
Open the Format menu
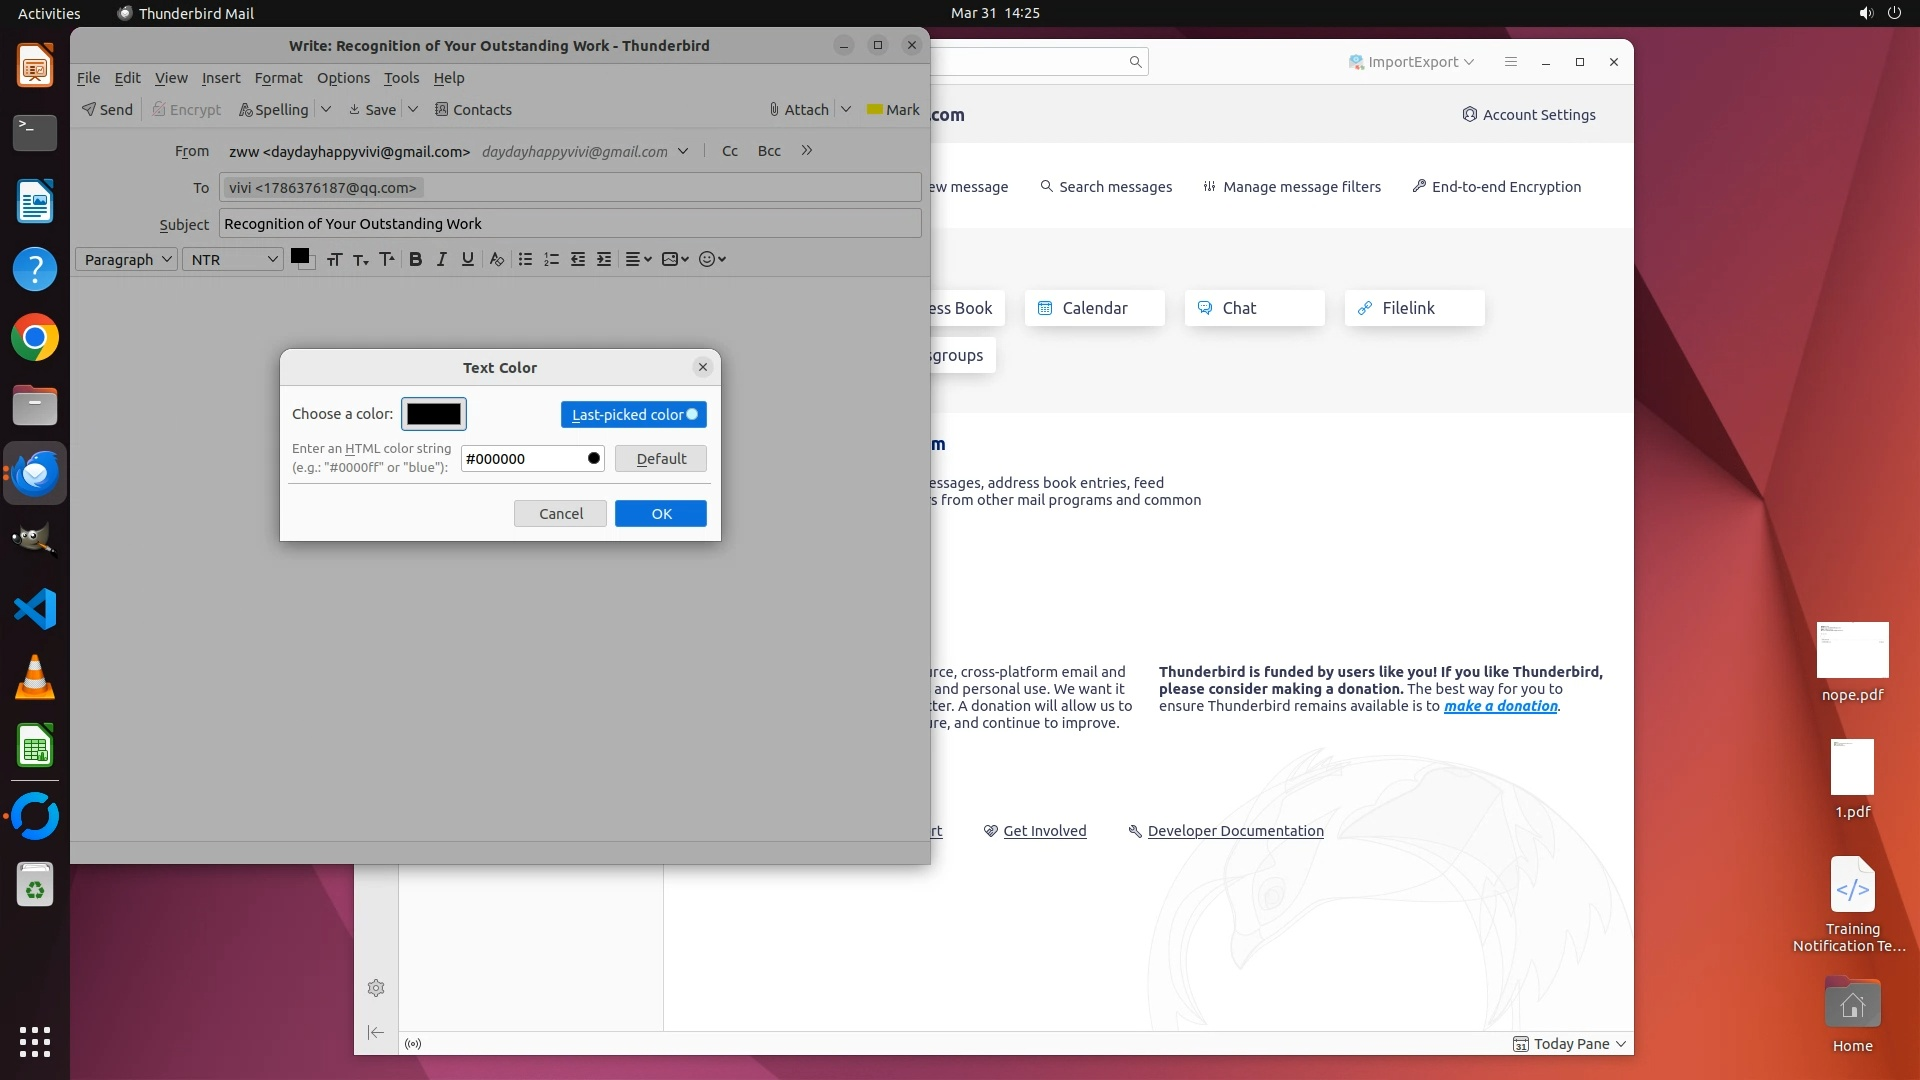coord(278,78)
